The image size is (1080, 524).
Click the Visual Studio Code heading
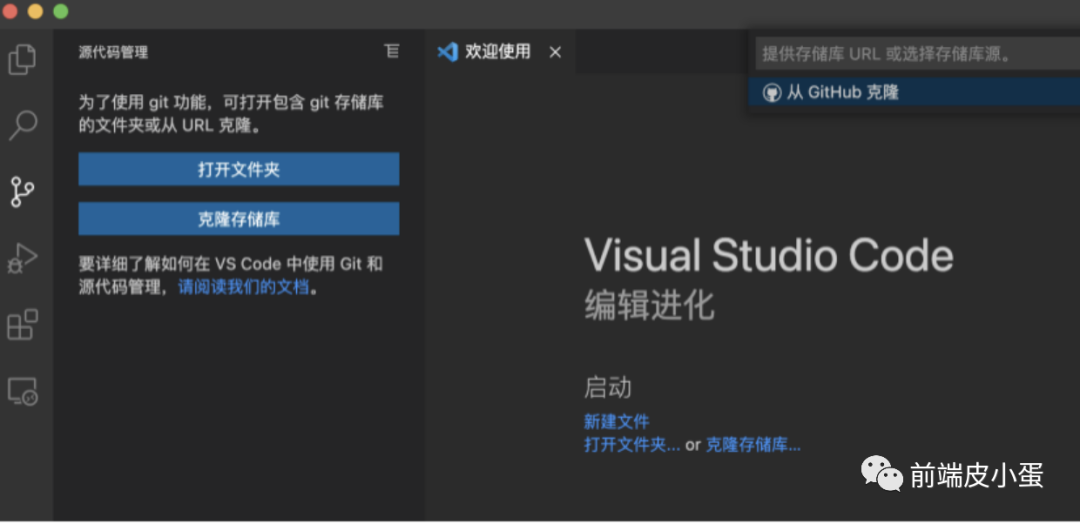point(769,255)
